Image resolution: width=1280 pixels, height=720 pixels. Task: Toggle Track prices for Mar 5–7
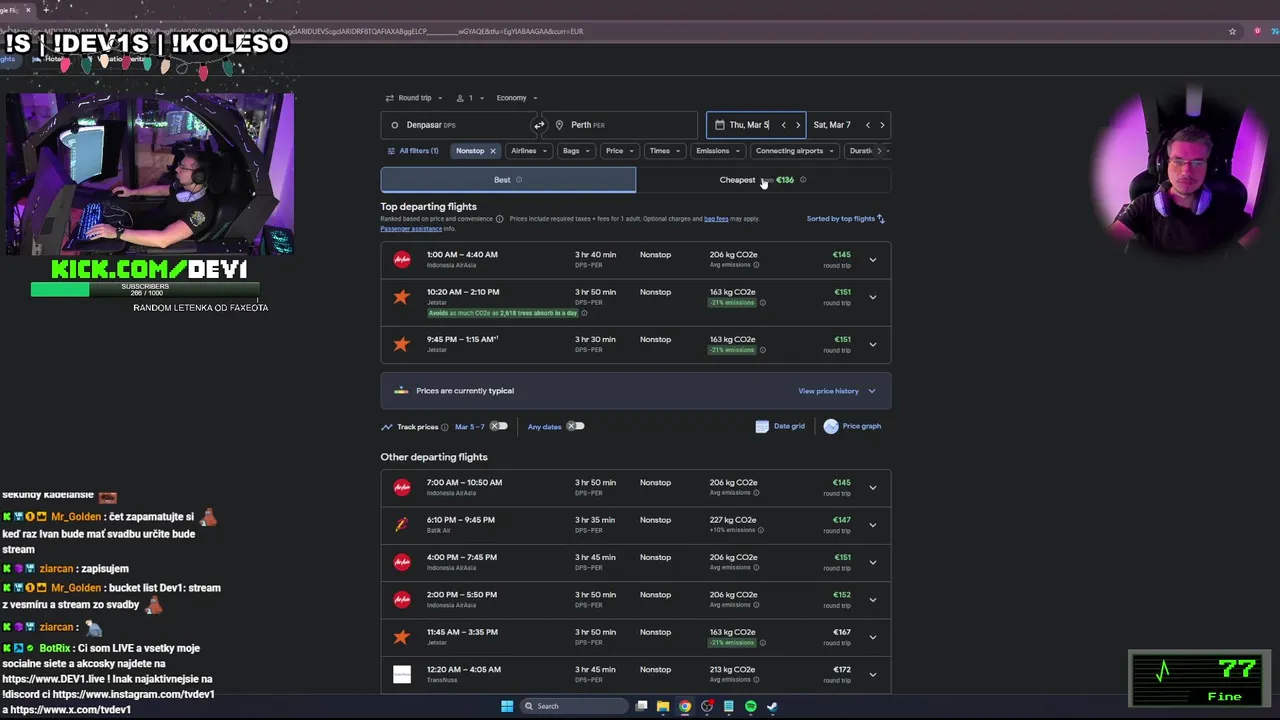[498, 426]
